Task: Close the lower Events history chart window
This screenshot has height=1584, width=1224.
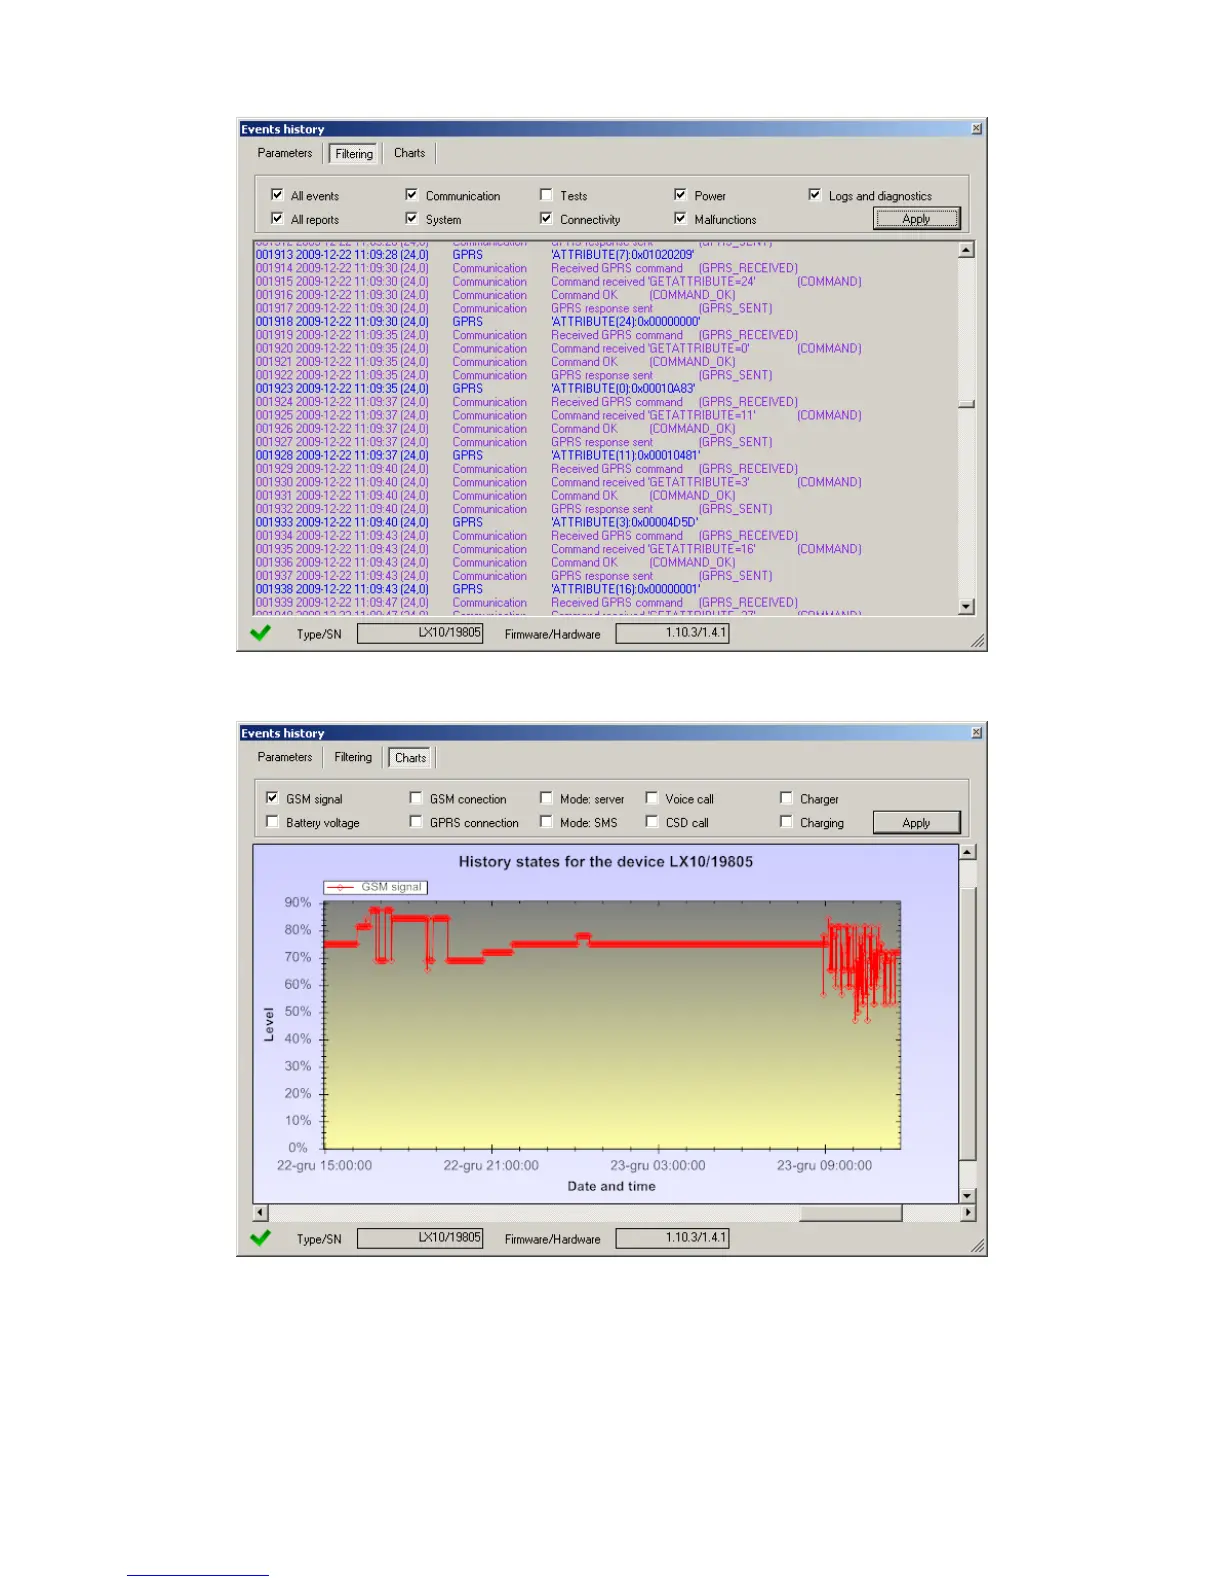Action: click(976, 733)
